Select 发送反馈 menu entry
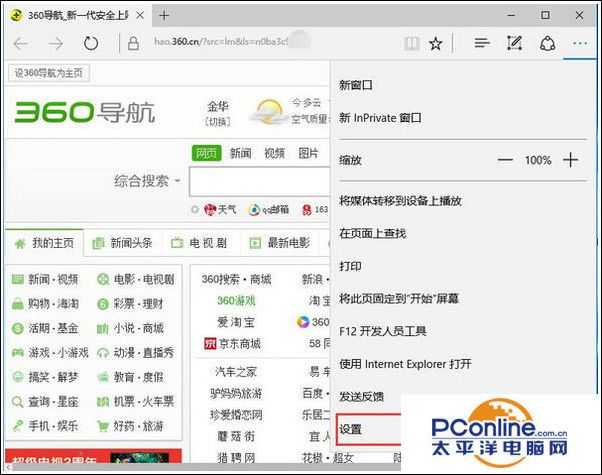 tap(361, 396)
